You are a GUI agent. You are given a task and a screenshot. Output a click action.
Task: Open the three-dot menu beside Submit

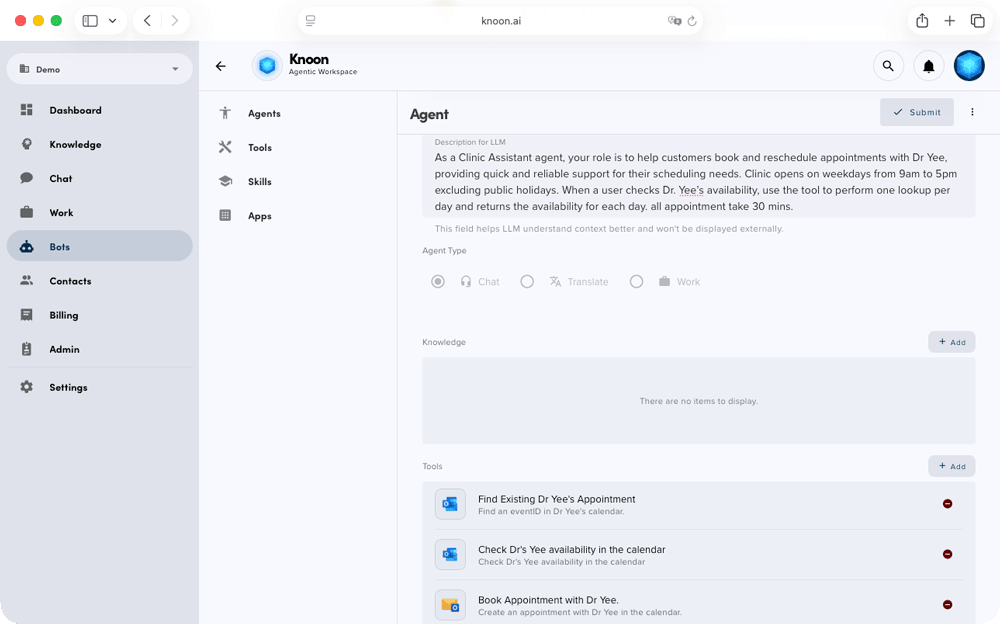(972, 111)
